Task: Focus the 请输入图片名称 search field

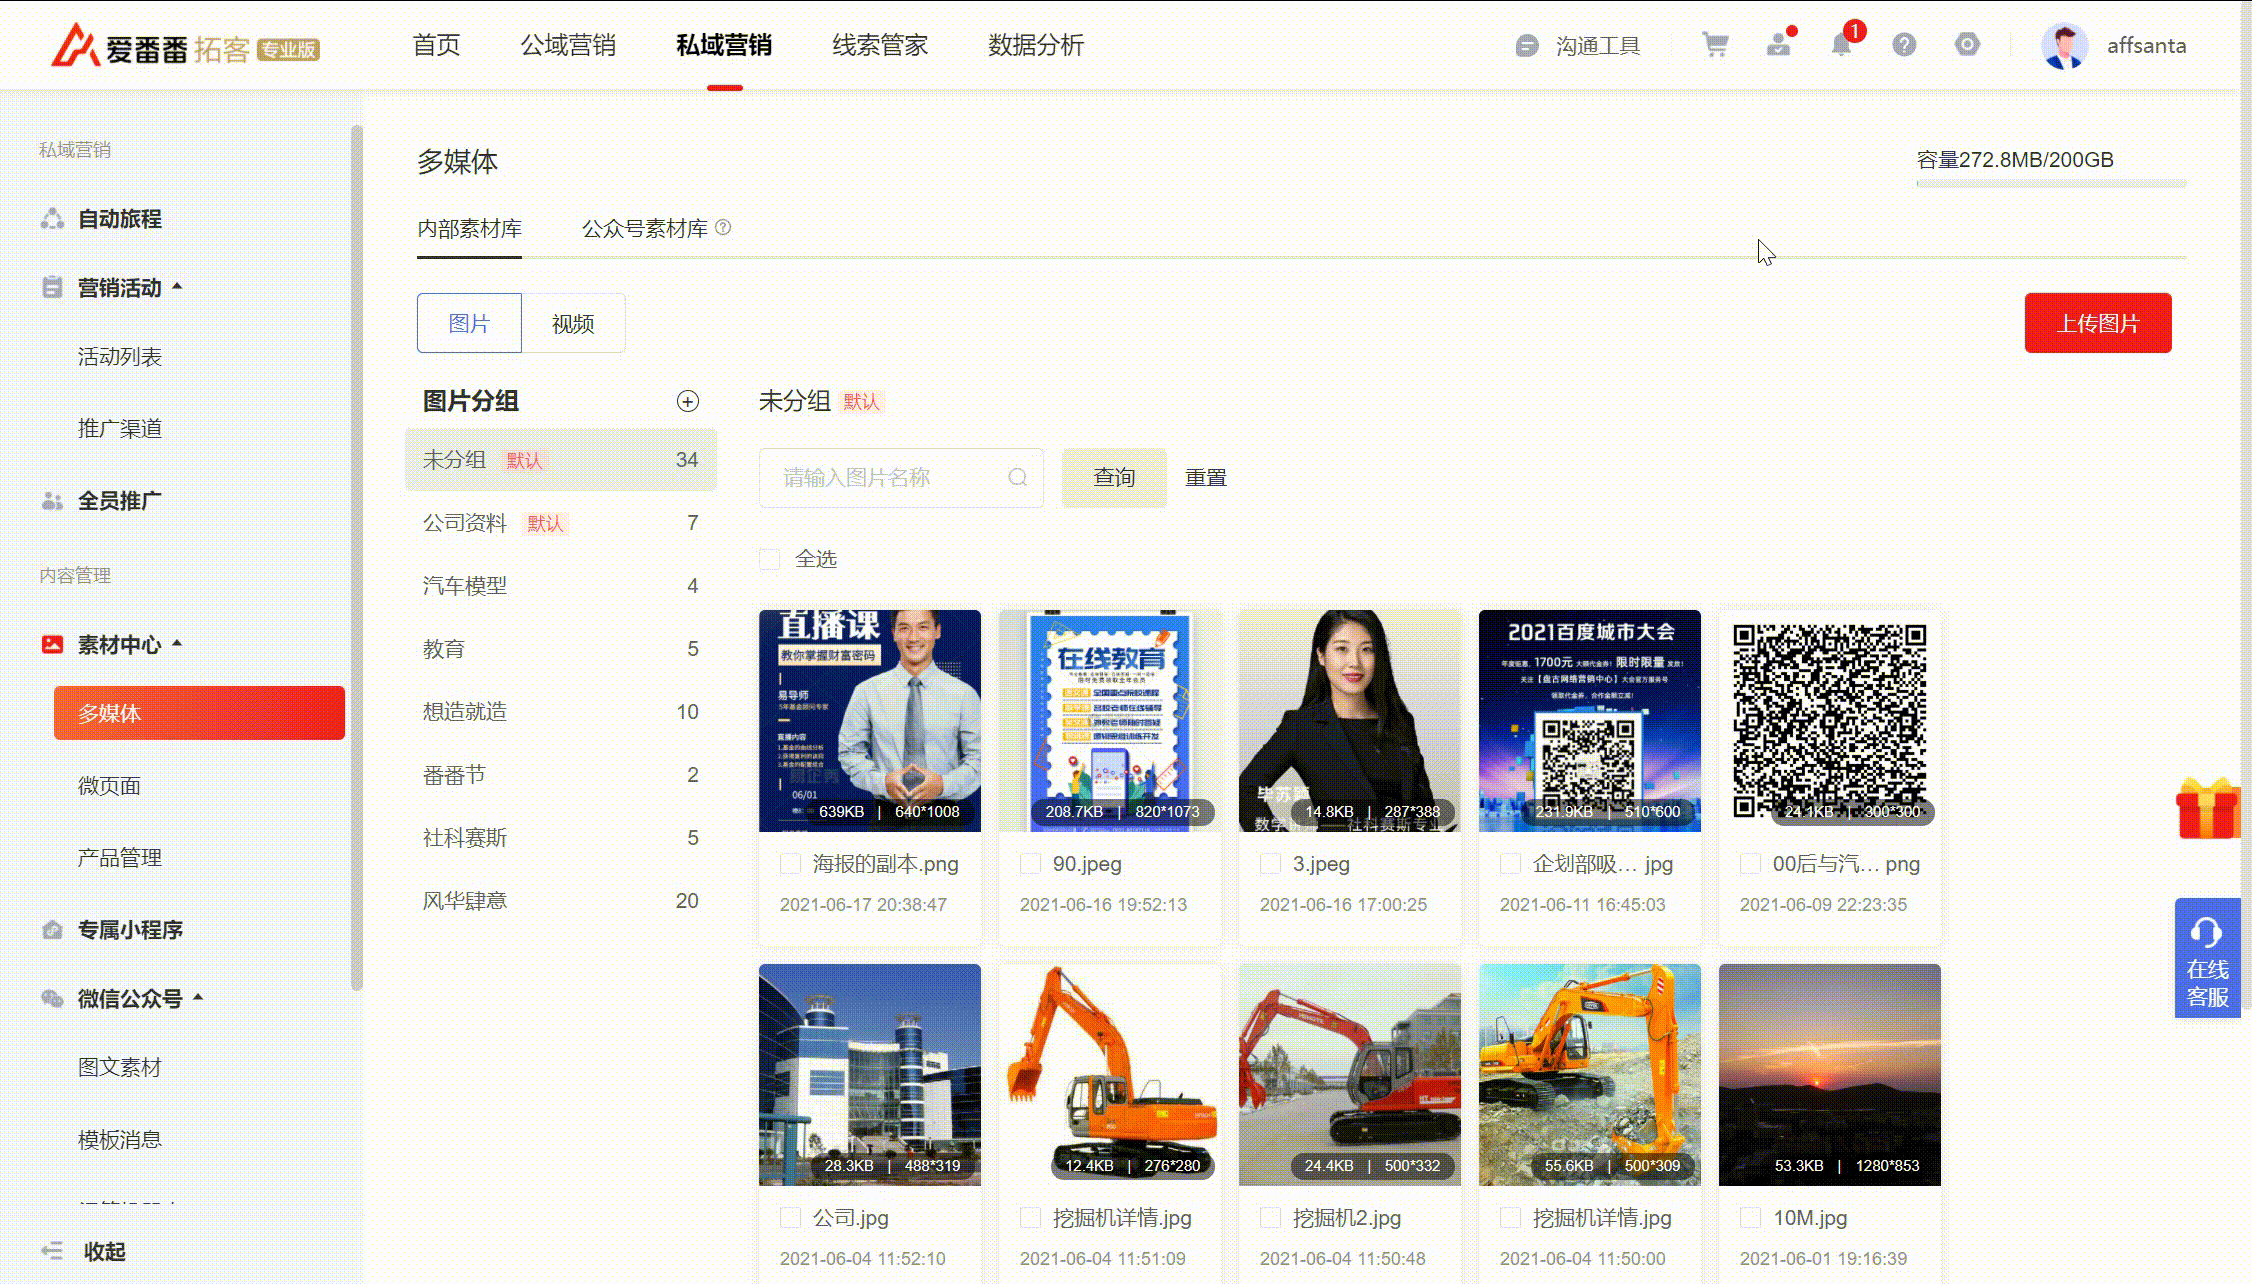Action: pos(901,478)
